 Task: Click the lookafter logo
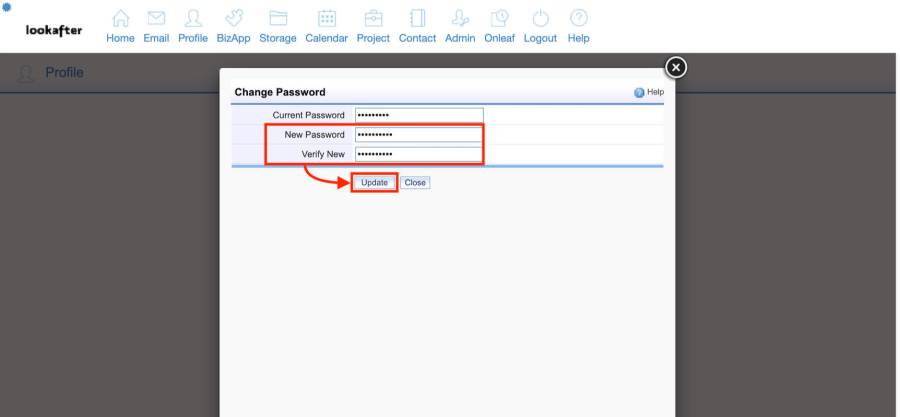(x=54, y=29)
